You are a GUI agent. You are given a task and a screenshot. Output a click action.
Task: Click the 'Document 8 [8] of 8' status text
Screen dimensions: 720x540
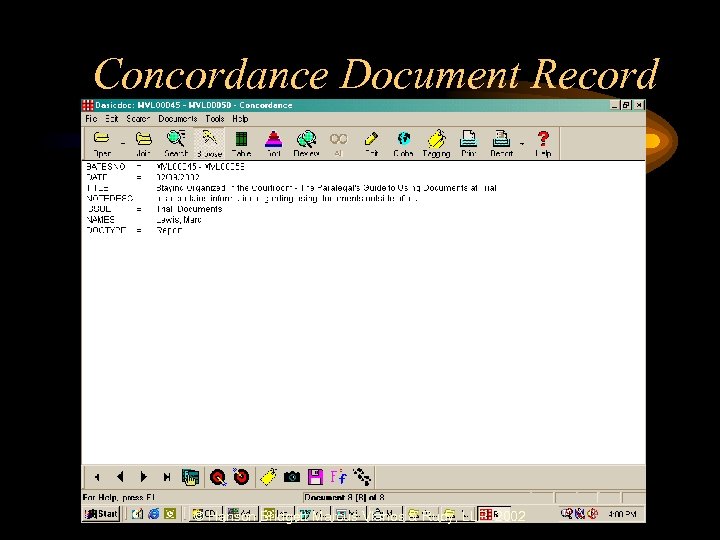tap(344, 498)
